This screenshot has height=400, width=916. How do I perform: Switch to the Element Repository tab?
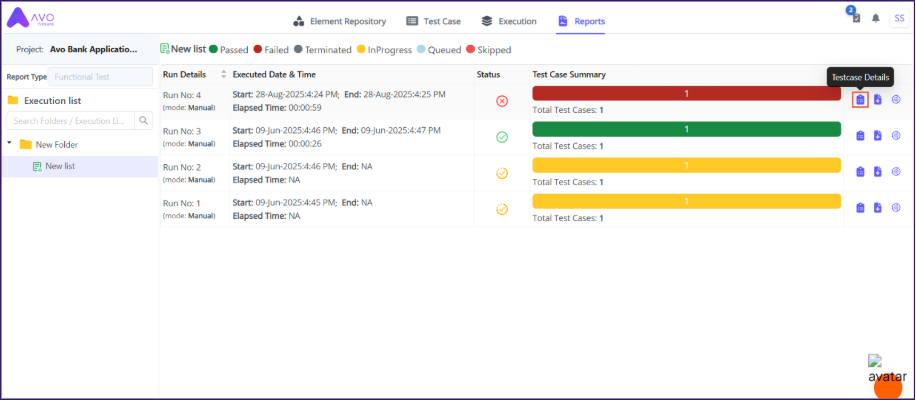click(x=339, y=21)
